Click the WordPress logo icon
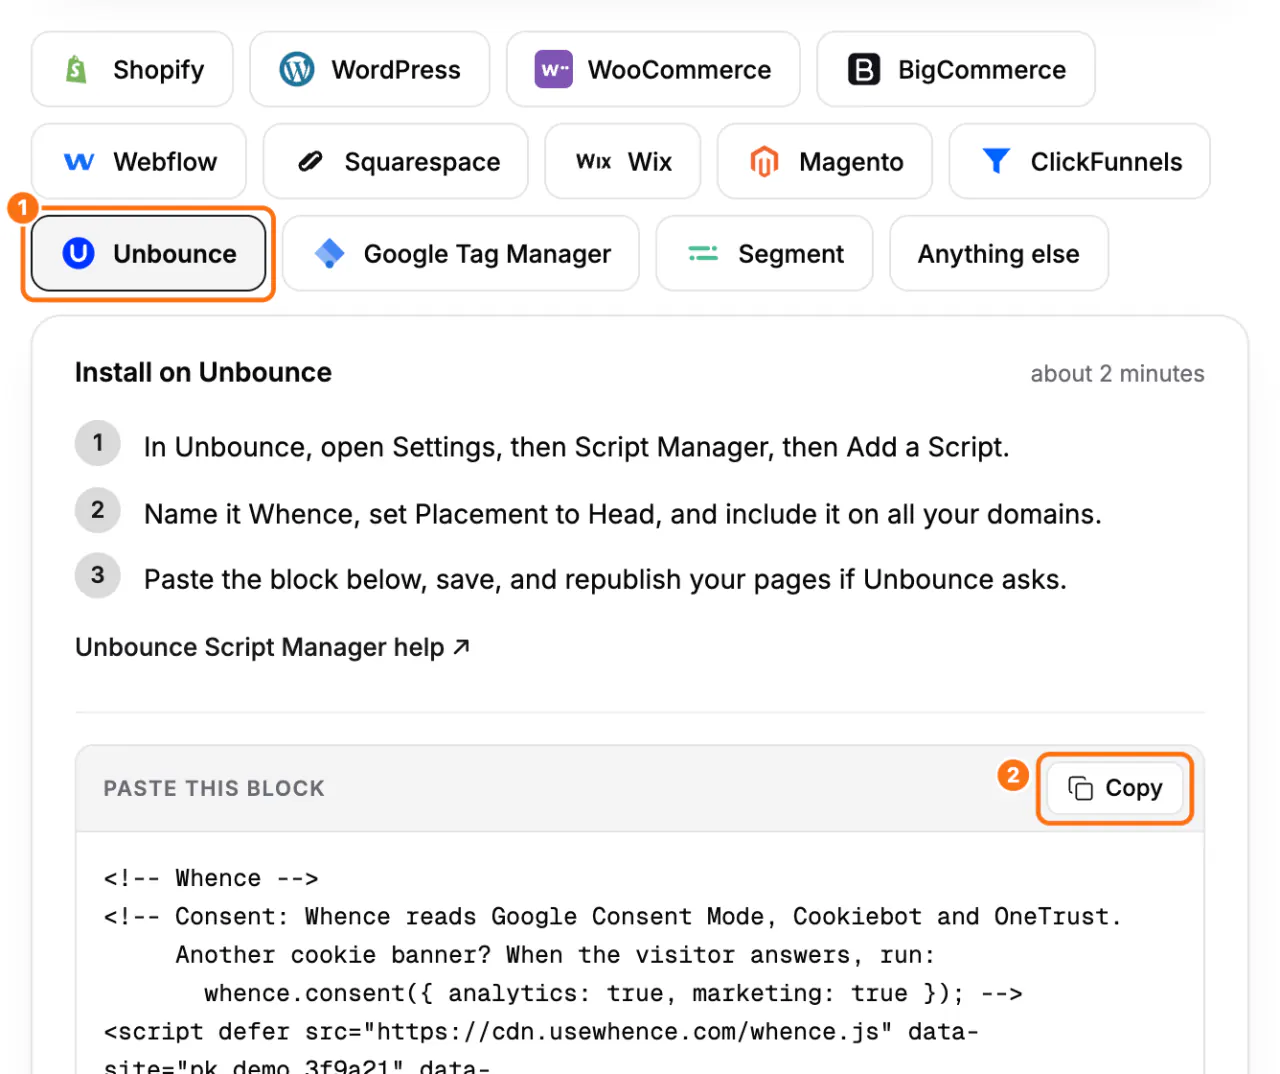The width and height of the screenshot is (1280, 1074). (296, 70)
